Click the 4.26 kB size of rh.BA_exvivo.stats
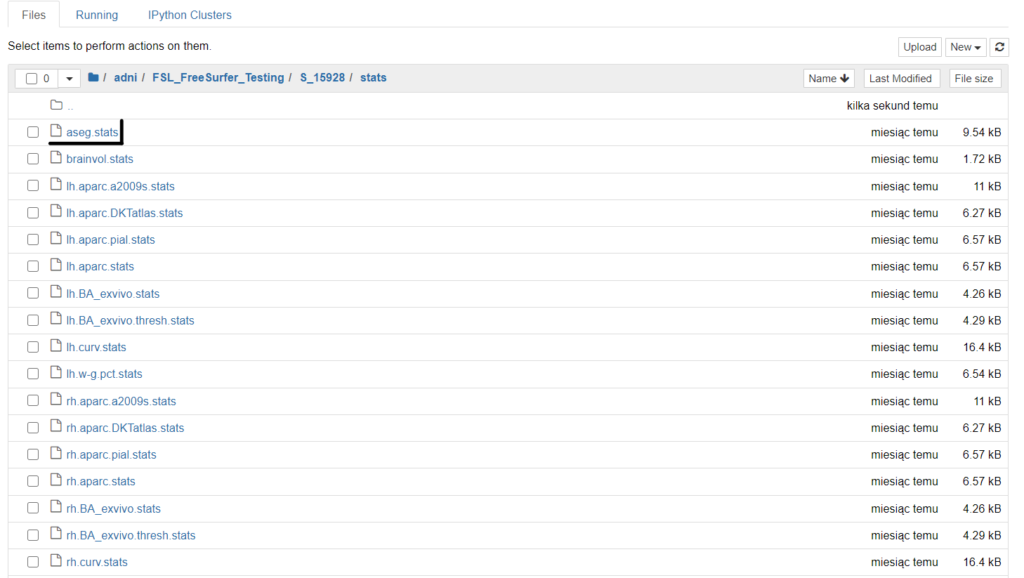Viewport: 1024px width, 578px height. (x=982, y=509)
